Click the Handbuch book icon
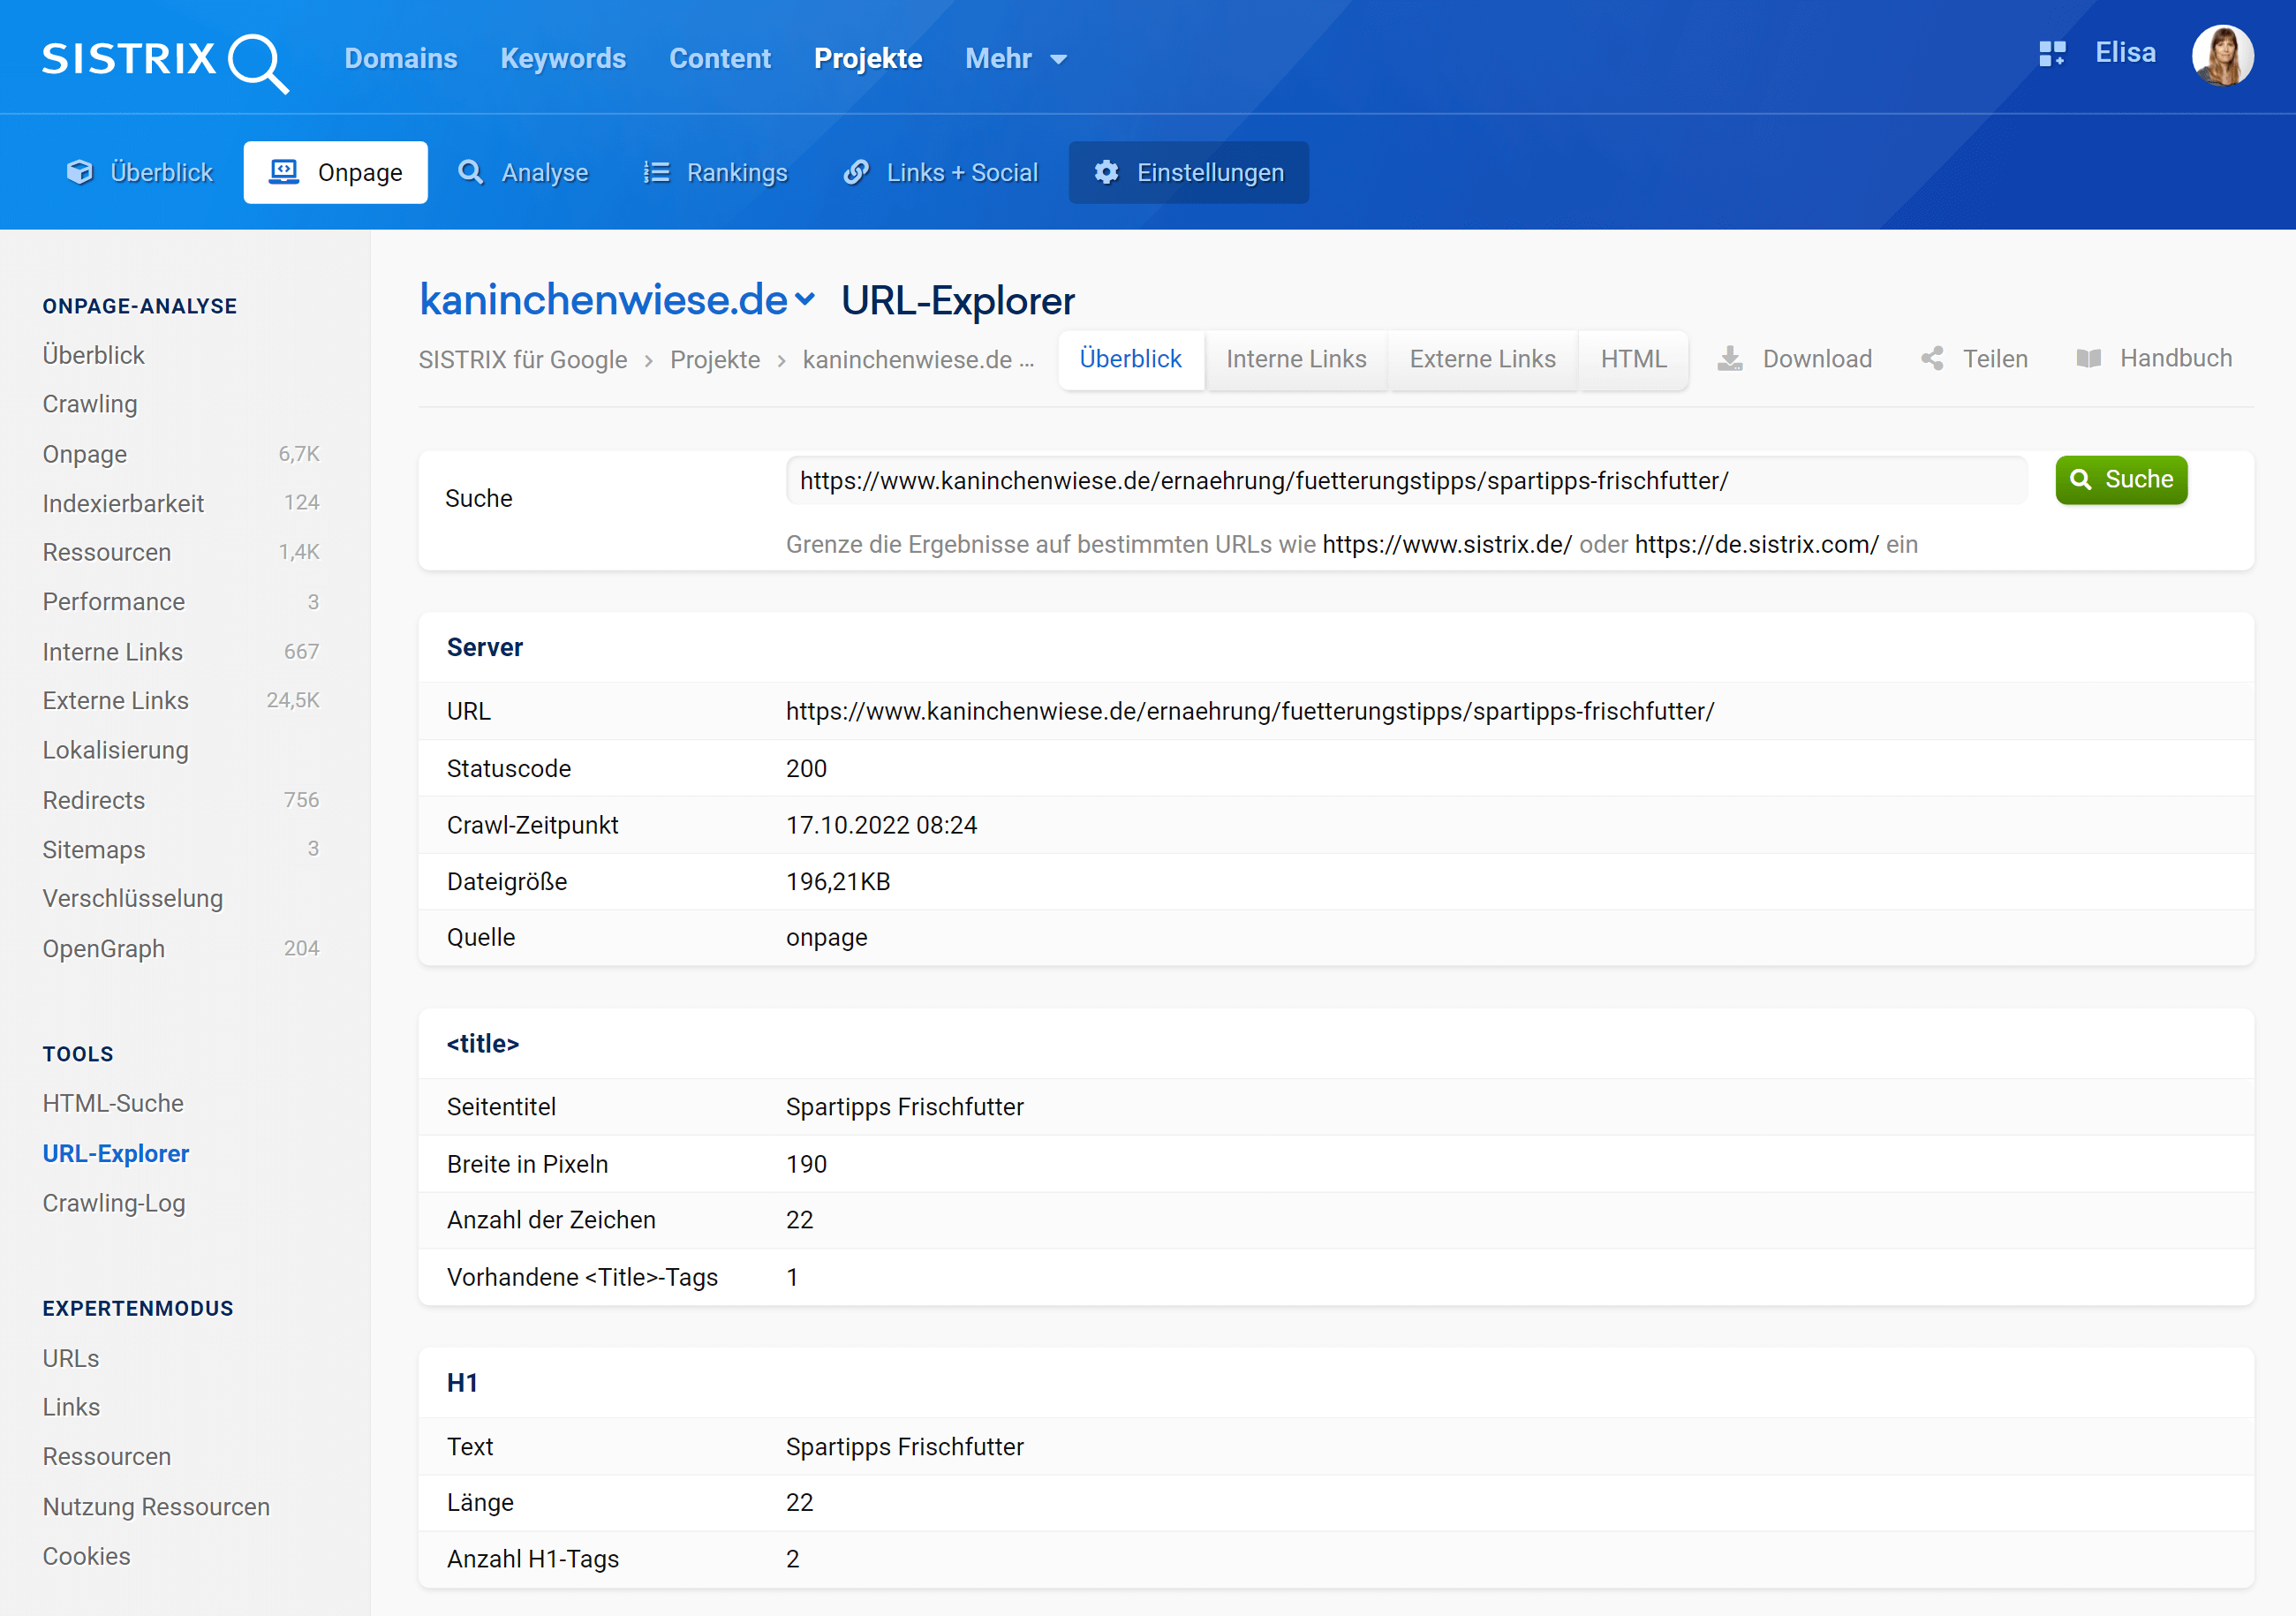The height and width of the screenshot is (1616, 2296). 2089,359
